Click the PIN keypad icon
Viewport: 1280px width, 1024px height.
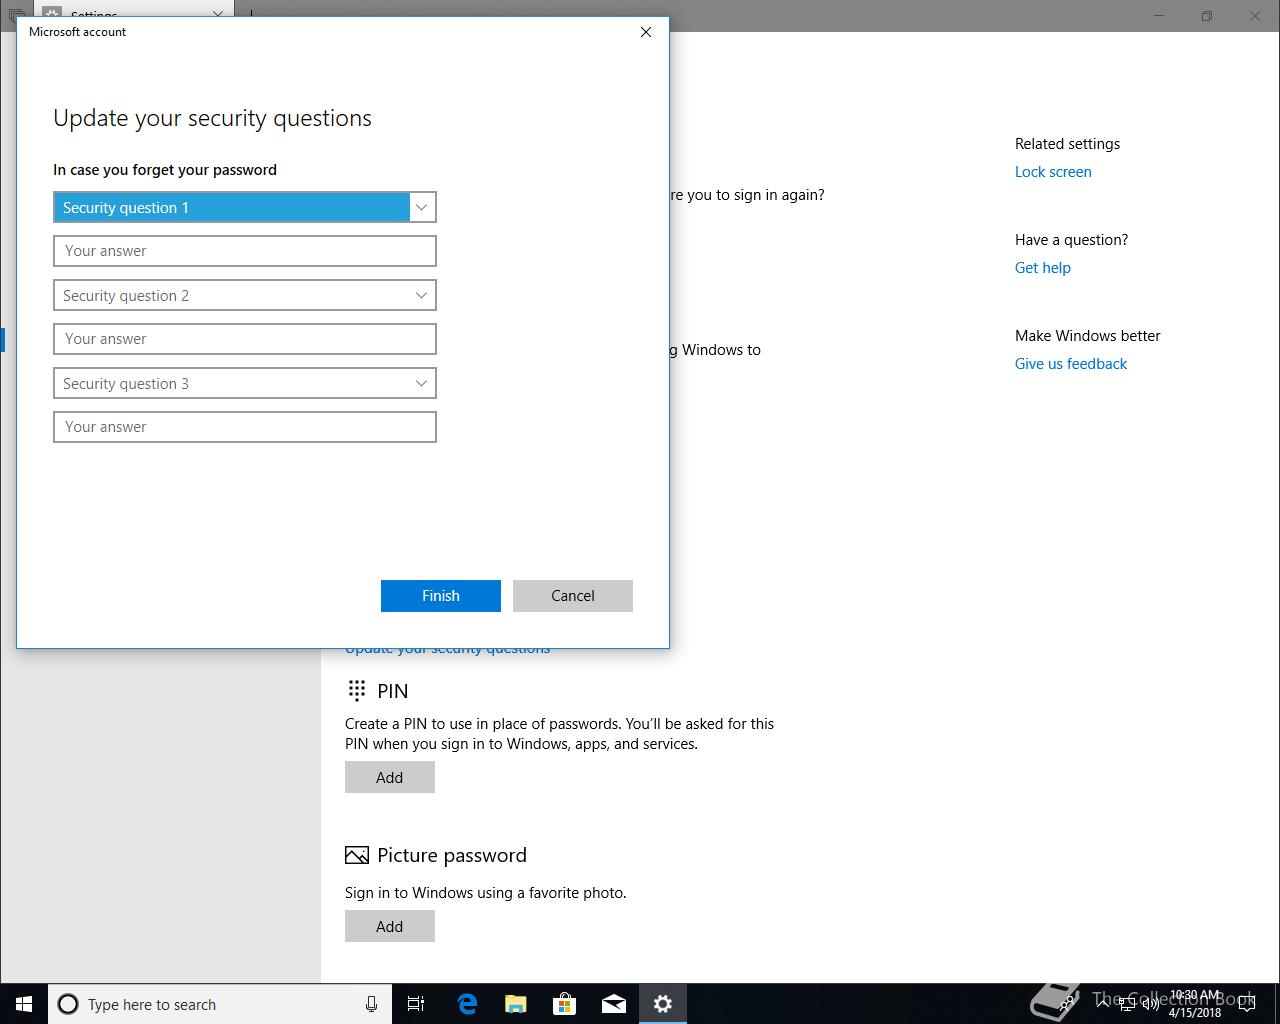[357, 690]
